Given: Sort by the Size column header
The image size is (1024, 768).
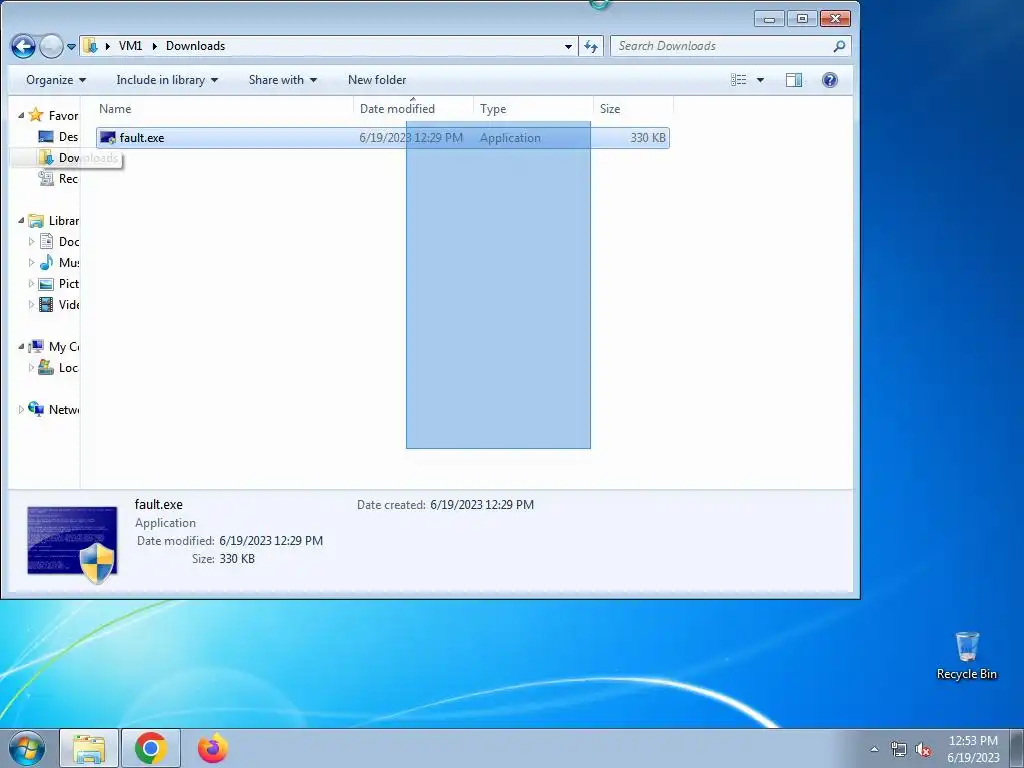Looking at the screenshot, I should [633, 108].
